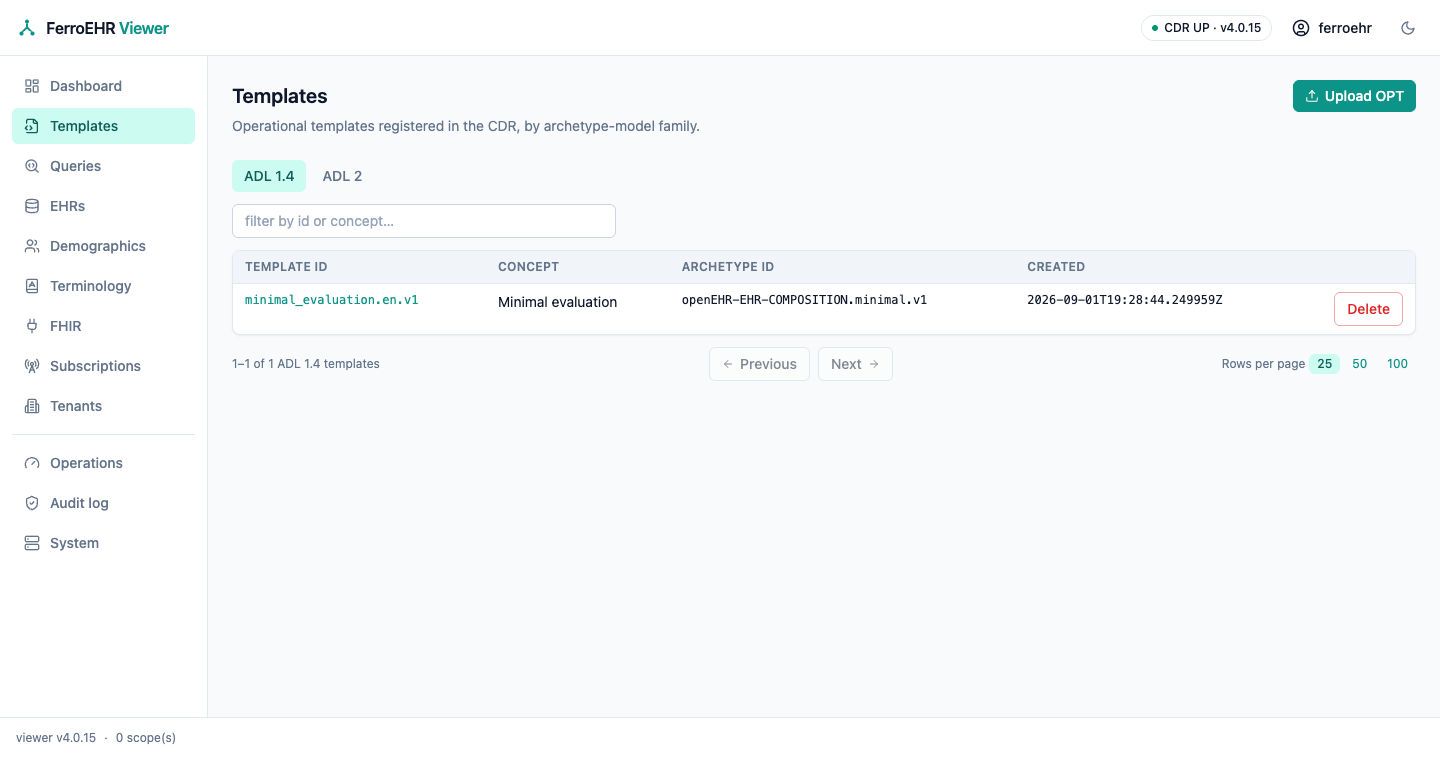Image resolution: width=1440 pixels, height=757 pixels.
Task: Toggle dark mode moon icon
Action: [1408, 28]
